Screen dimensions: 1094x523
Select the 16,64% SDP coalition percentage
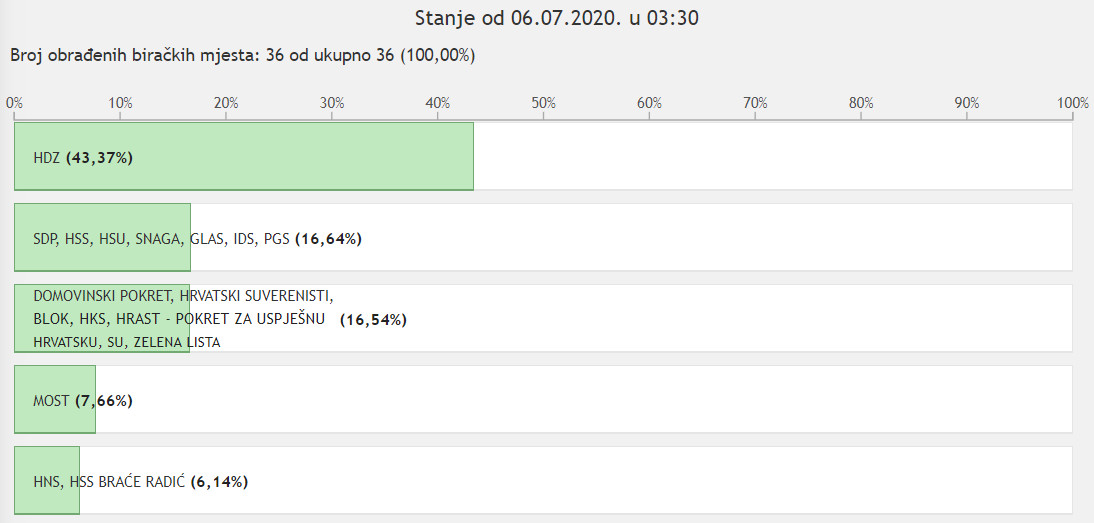(x=329, y=239)
